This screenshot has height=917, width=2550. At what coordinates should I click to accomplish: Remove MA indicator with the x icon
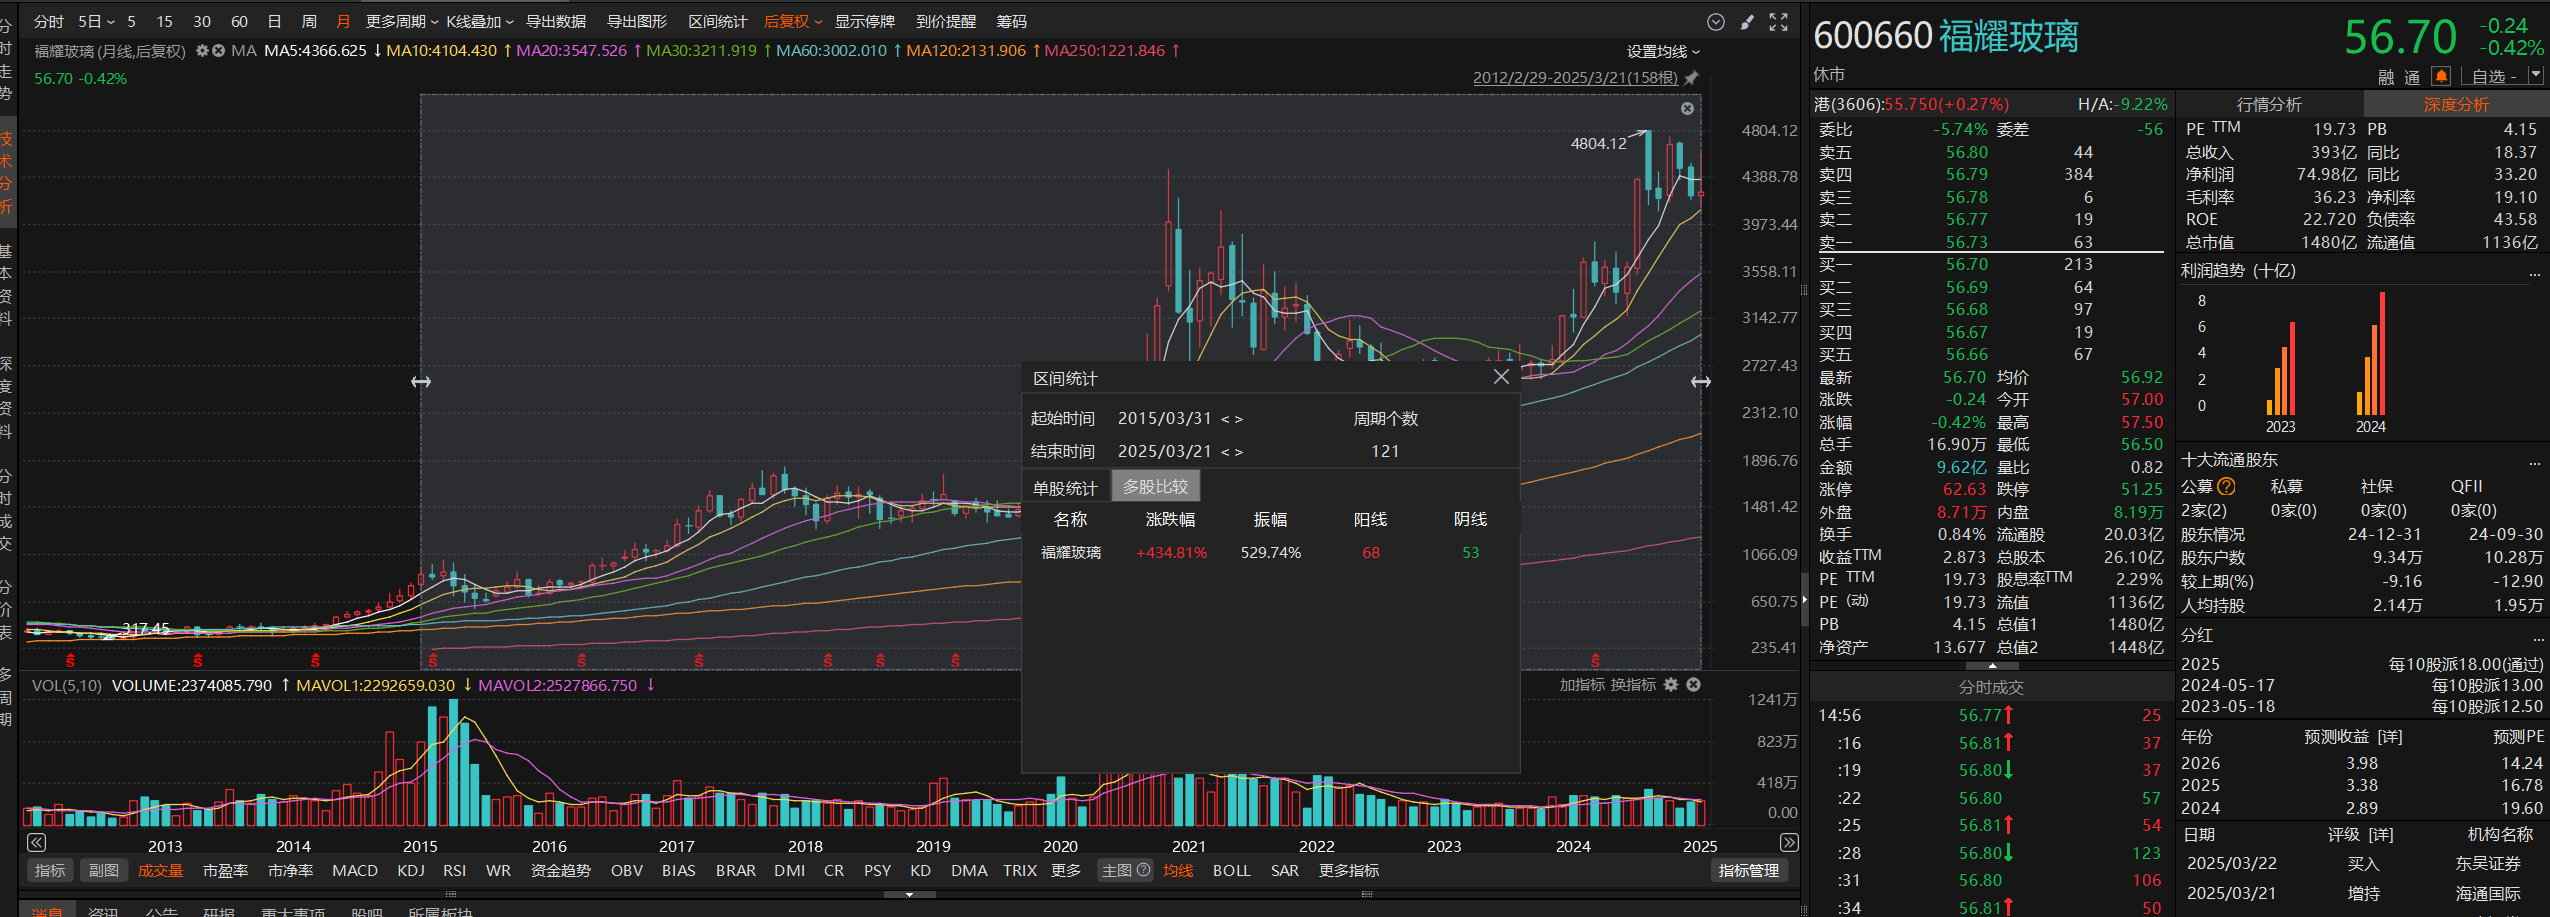pos(218,51)
